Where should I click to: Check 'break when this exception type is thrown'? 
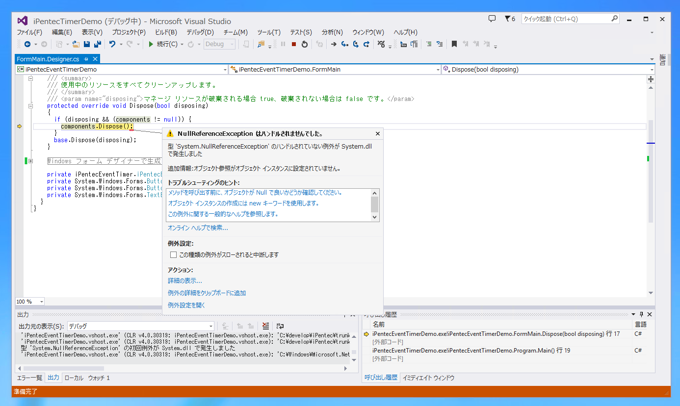click(x=173, y=255)
